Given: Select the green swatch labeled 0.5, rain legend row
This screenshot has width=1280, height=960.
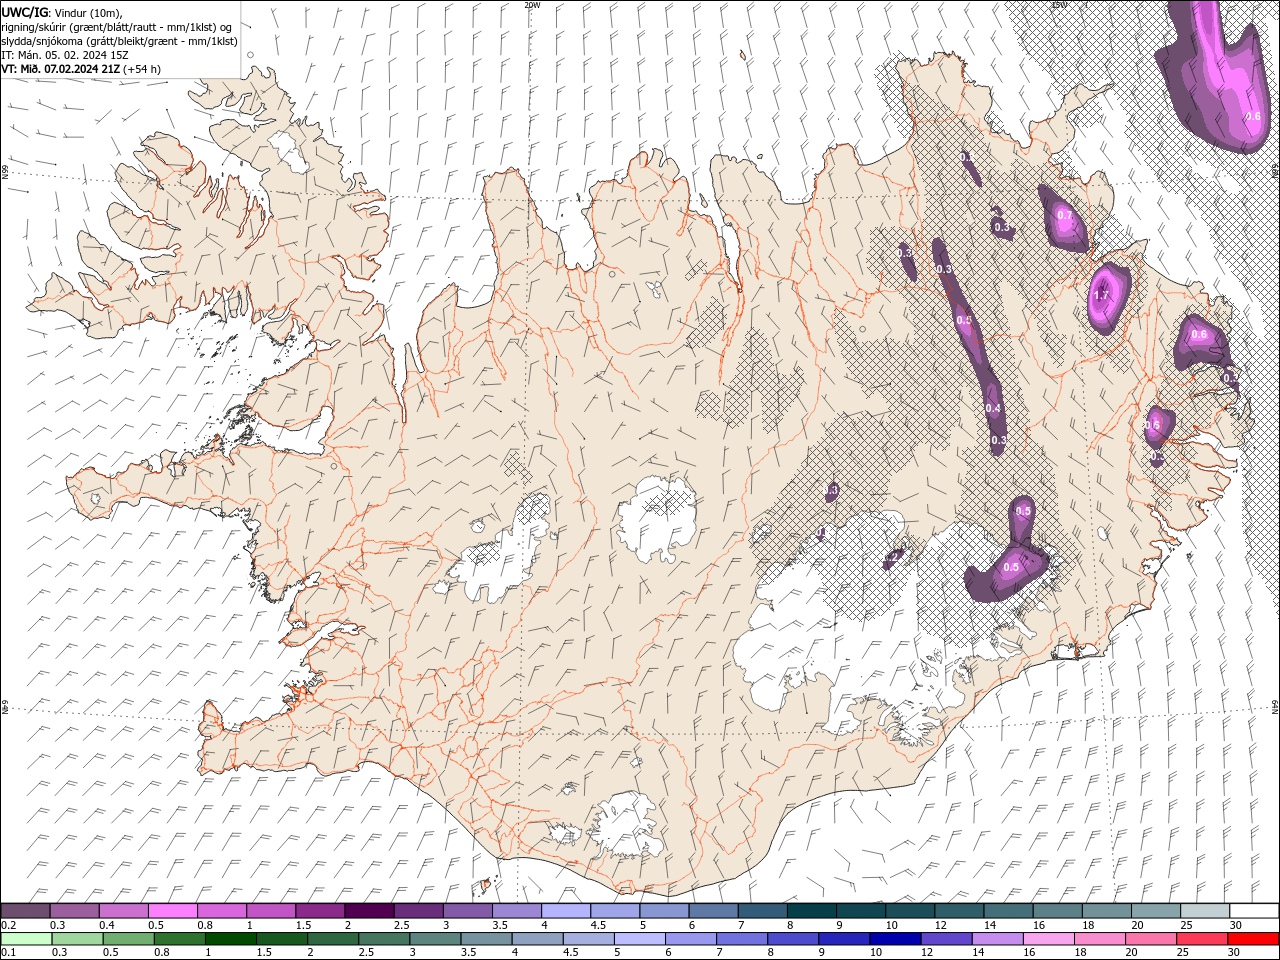Looking at the screenshot, I should point(128,939).
